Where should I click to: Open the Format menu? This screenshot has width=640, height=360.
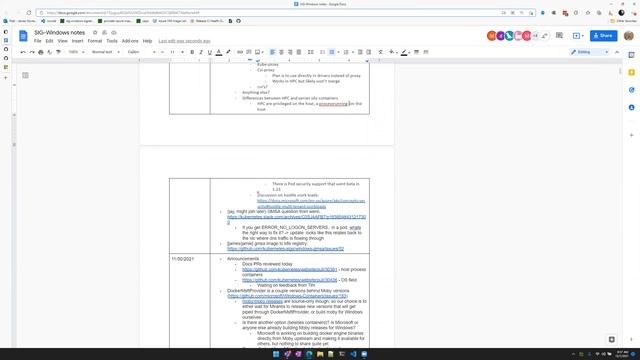95,41
